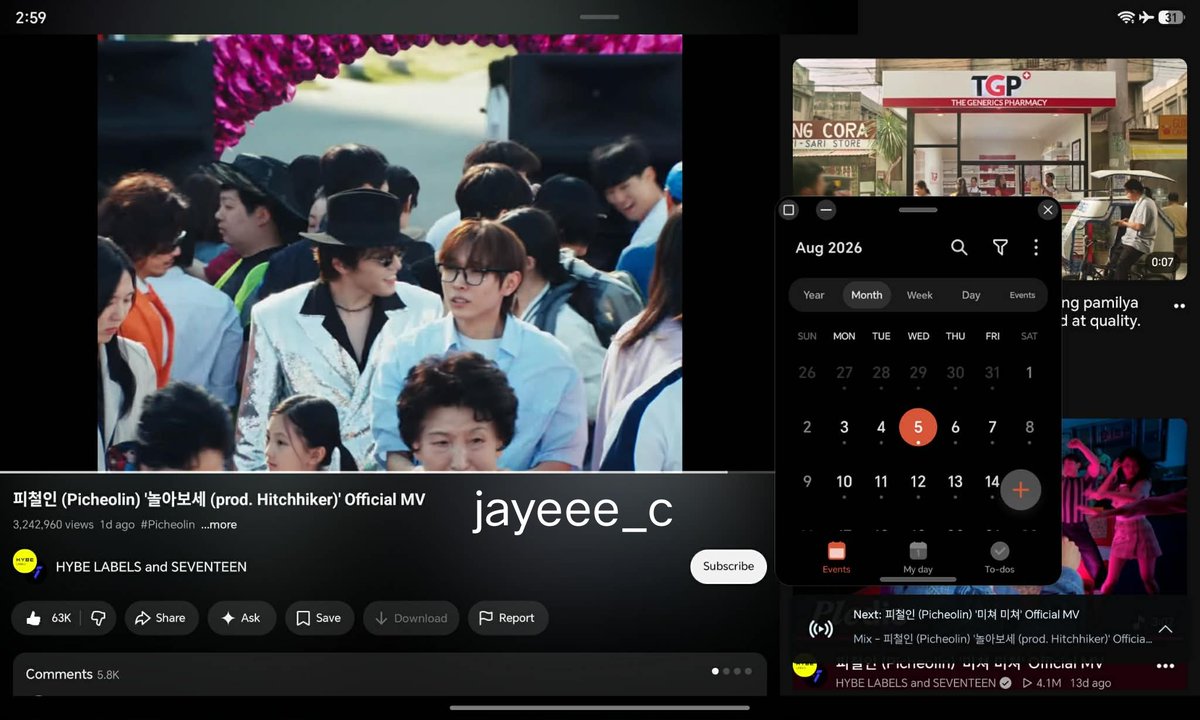Switch Calendar to Week view
Viewport: 1200px width, 720px height.
(920, 295)
